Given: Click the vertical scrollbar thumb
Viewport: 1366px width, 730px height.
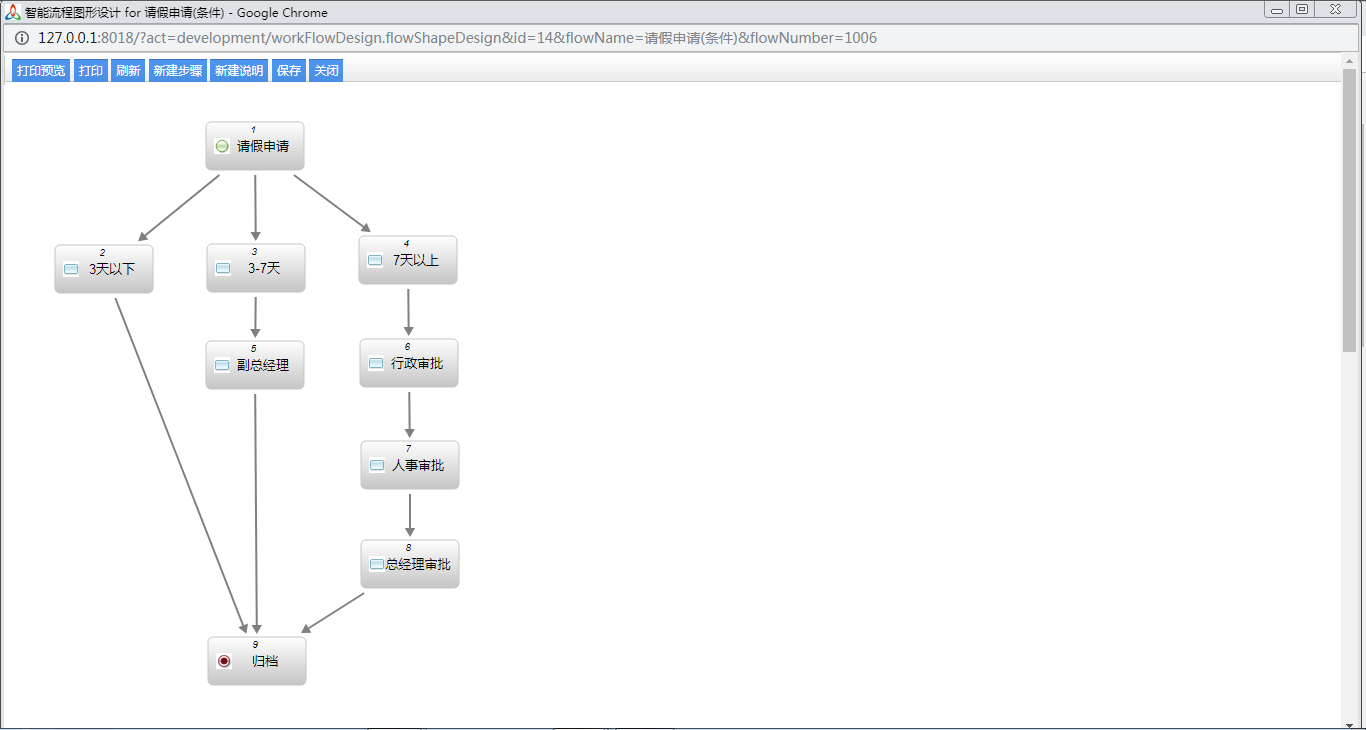Looking at the screenshot, I should coord(1349,210).
